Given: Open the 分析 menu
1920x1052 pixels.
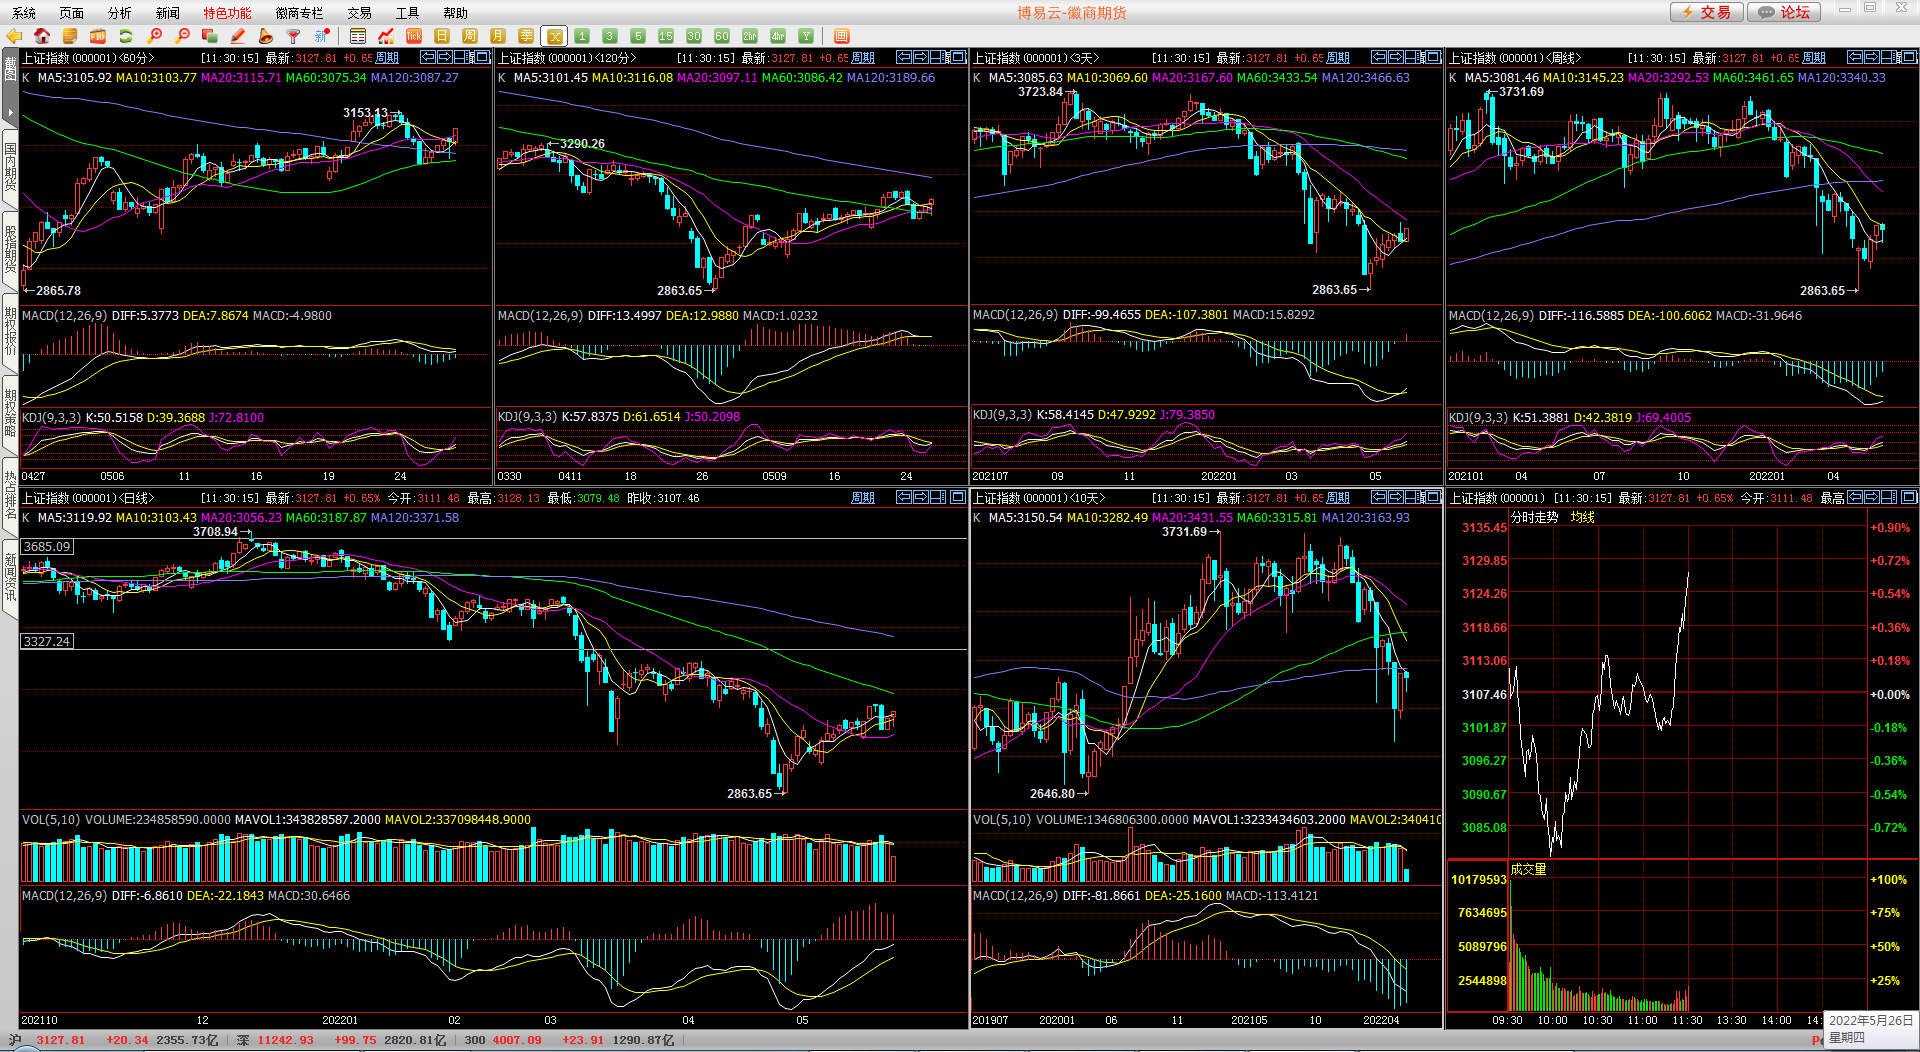Looking at the screenshot, I should (120, 13).
